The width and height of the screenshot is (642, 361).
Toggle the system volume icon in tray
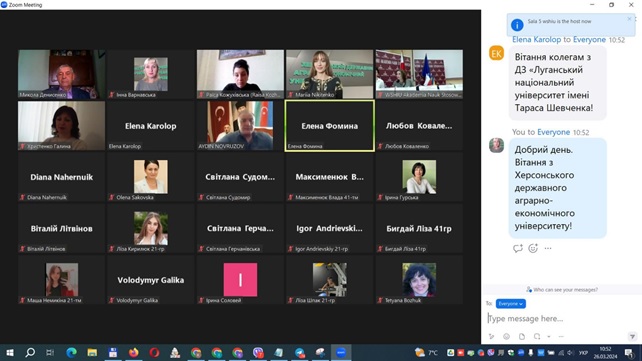coord(570,352)
